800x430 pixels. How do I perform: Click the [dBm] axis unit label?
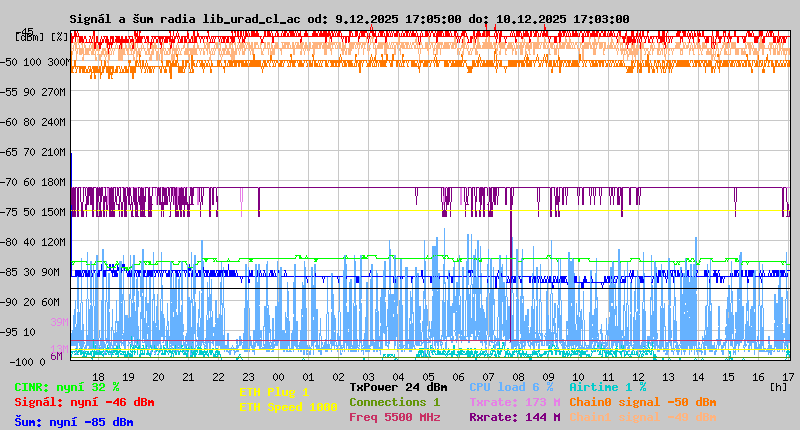(30, 36)
